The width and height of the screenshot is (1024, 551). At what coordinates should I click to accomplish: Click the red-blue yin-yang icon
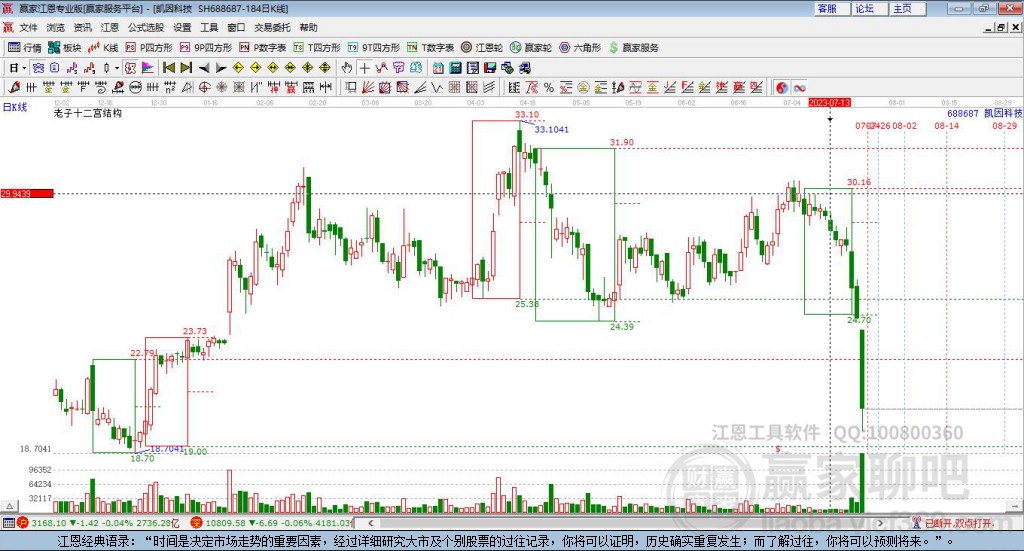coord(782,87)
